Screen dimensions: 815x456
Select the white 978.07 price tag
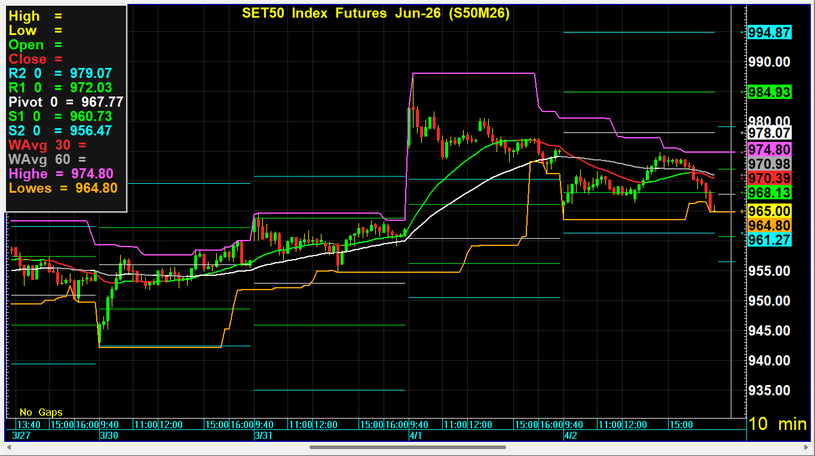770,132
